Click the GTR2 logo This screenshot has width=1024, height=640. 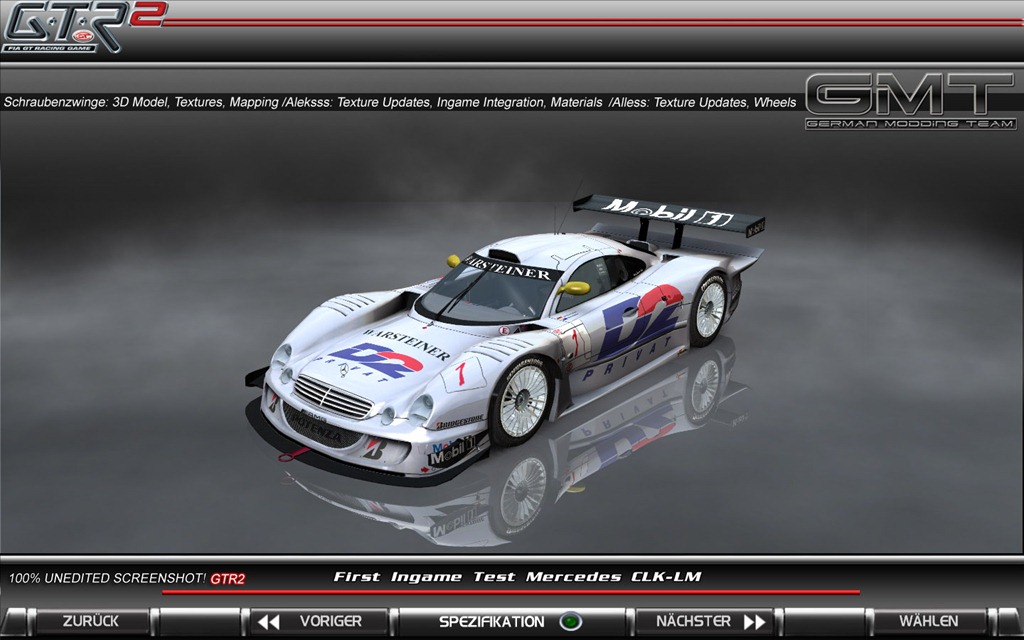click(84, 27)
